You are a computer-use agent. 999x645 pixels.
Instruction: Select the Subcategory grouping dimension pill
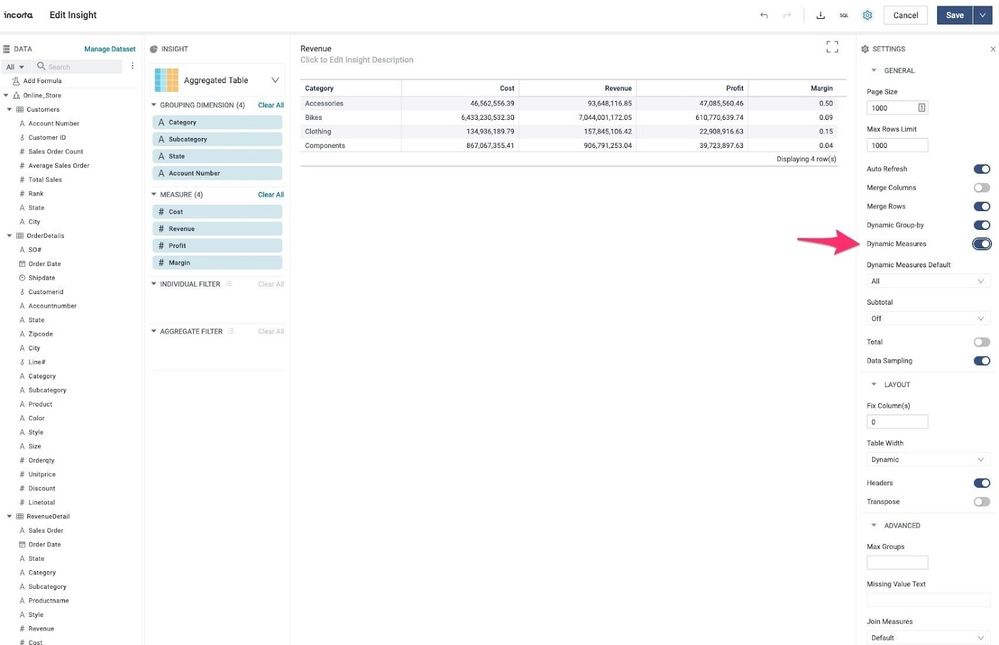click(217, 139)
